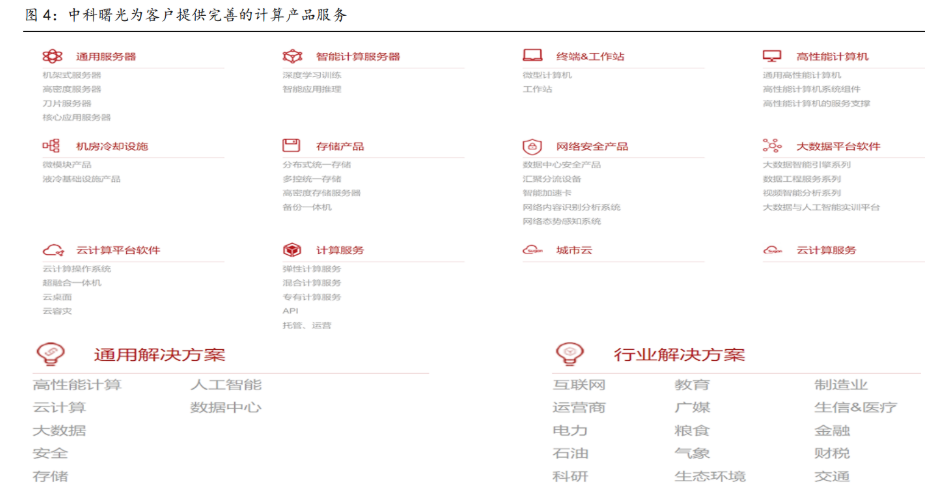Select 分布式统一存储
Image resolution: width=925 pixels, height=490 pixels.
[x=317, y=165]
